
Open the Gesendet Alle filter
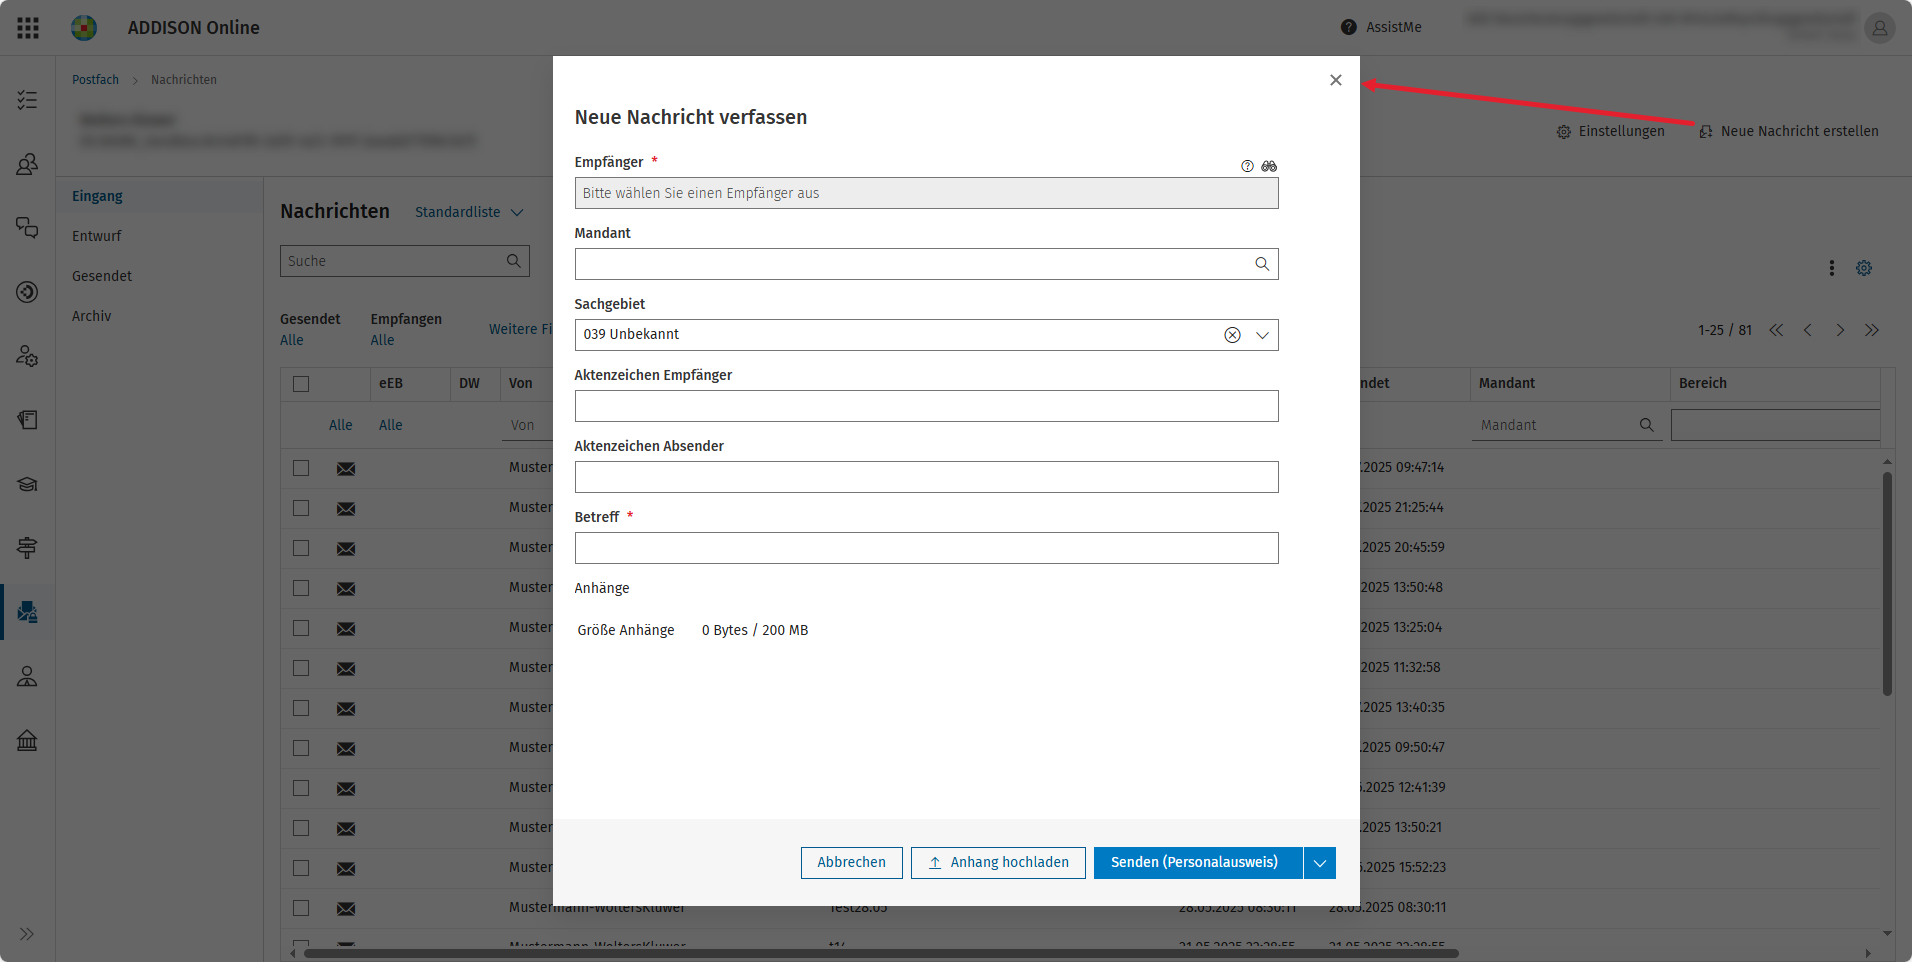coord(292,340)
